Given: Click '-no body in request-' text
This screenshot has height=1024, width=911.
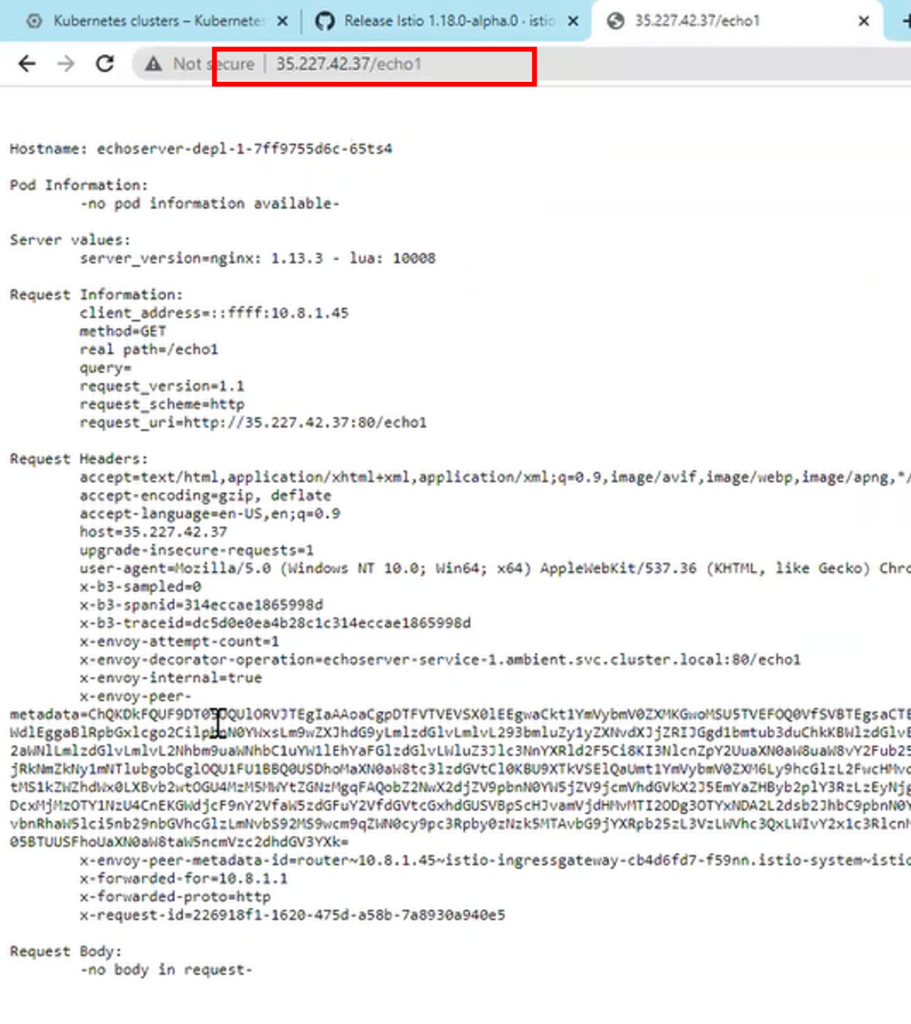Looking at the screenshot, I should coord(167,971).
